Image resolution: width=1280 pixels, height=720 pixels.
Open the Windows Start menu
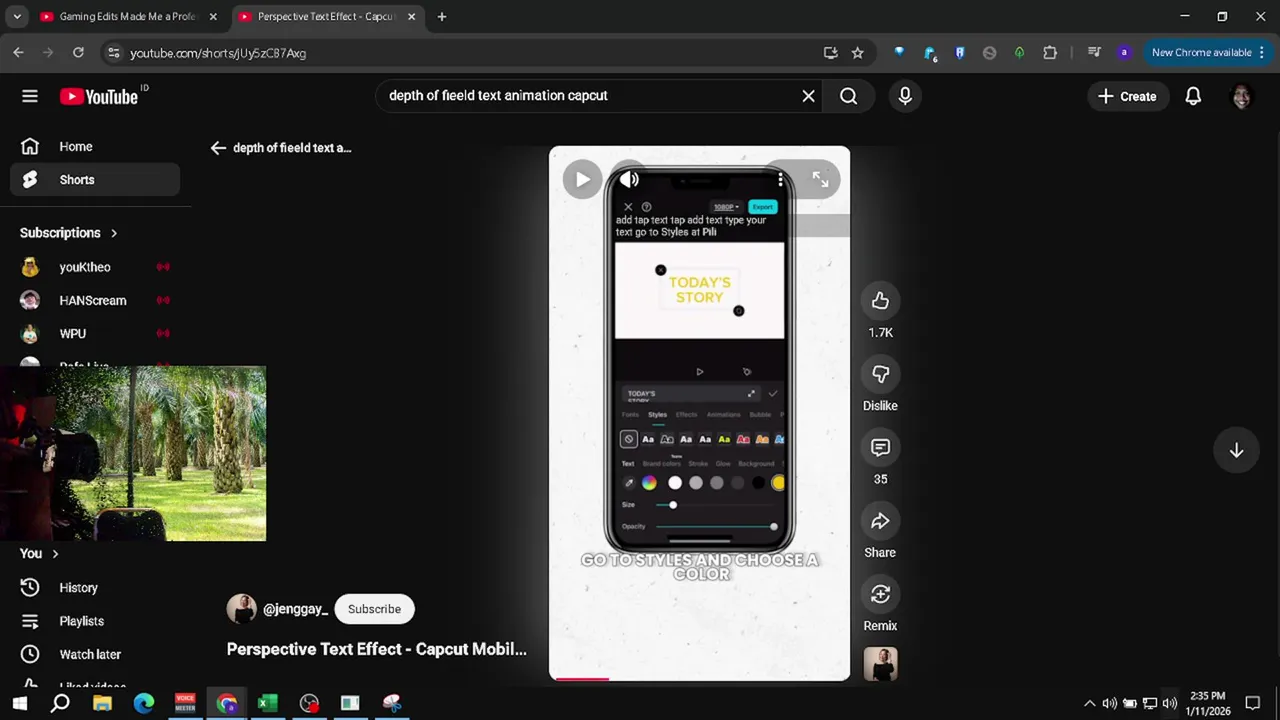pos(19,703)
